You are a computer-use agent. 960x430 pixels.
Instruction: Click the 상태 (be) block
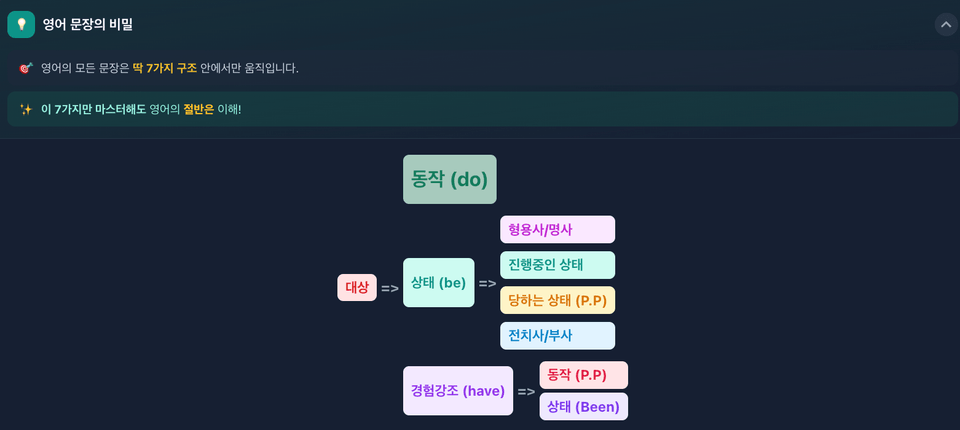point(438,282)
